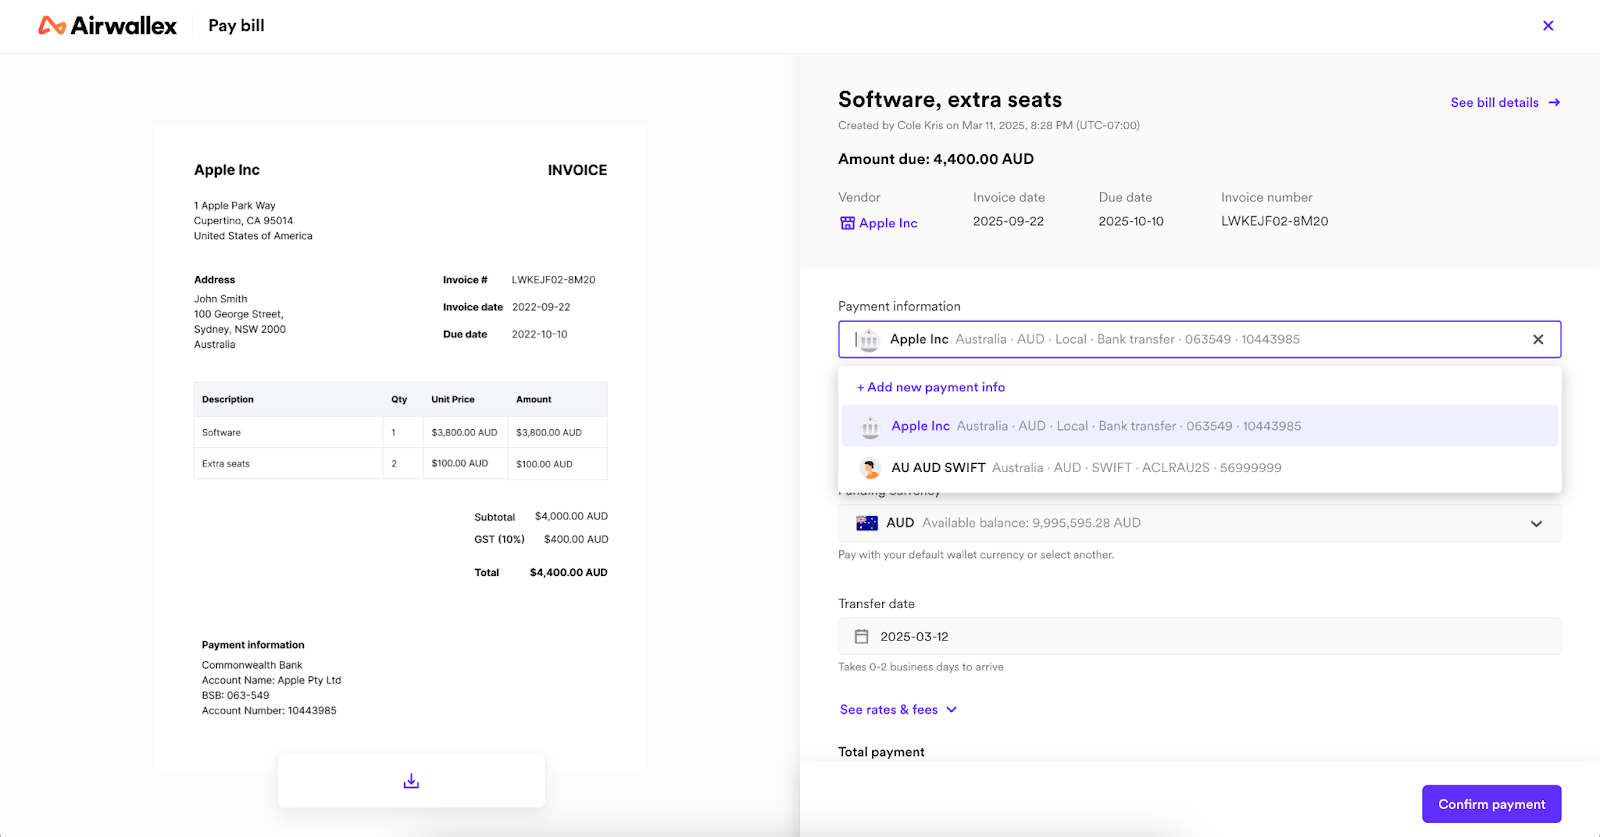Open the See bill details link

point(1494,103)
